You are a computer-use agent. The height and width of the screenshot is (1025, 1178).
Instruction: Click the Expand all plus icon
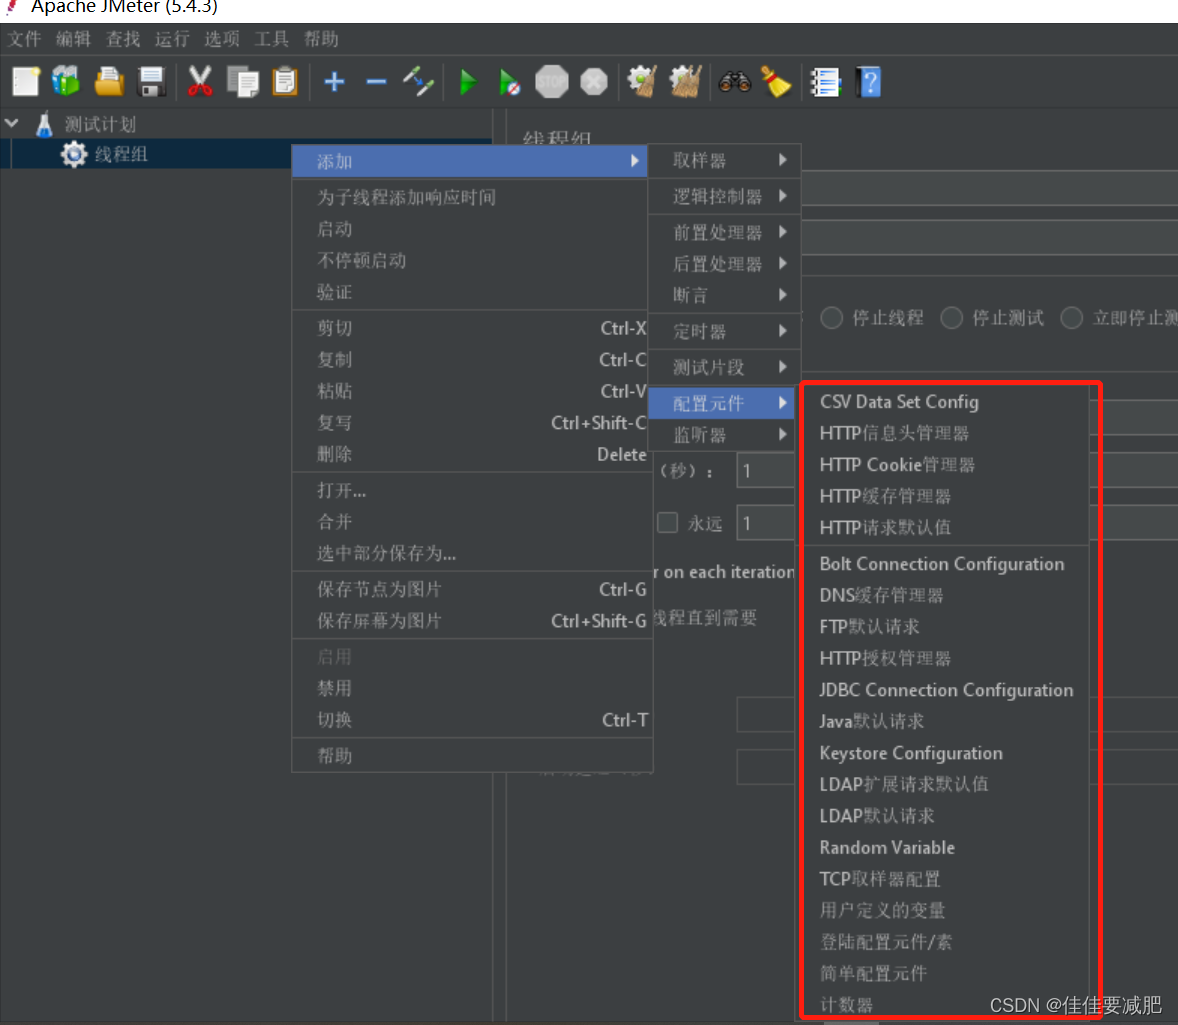[334, 82]
